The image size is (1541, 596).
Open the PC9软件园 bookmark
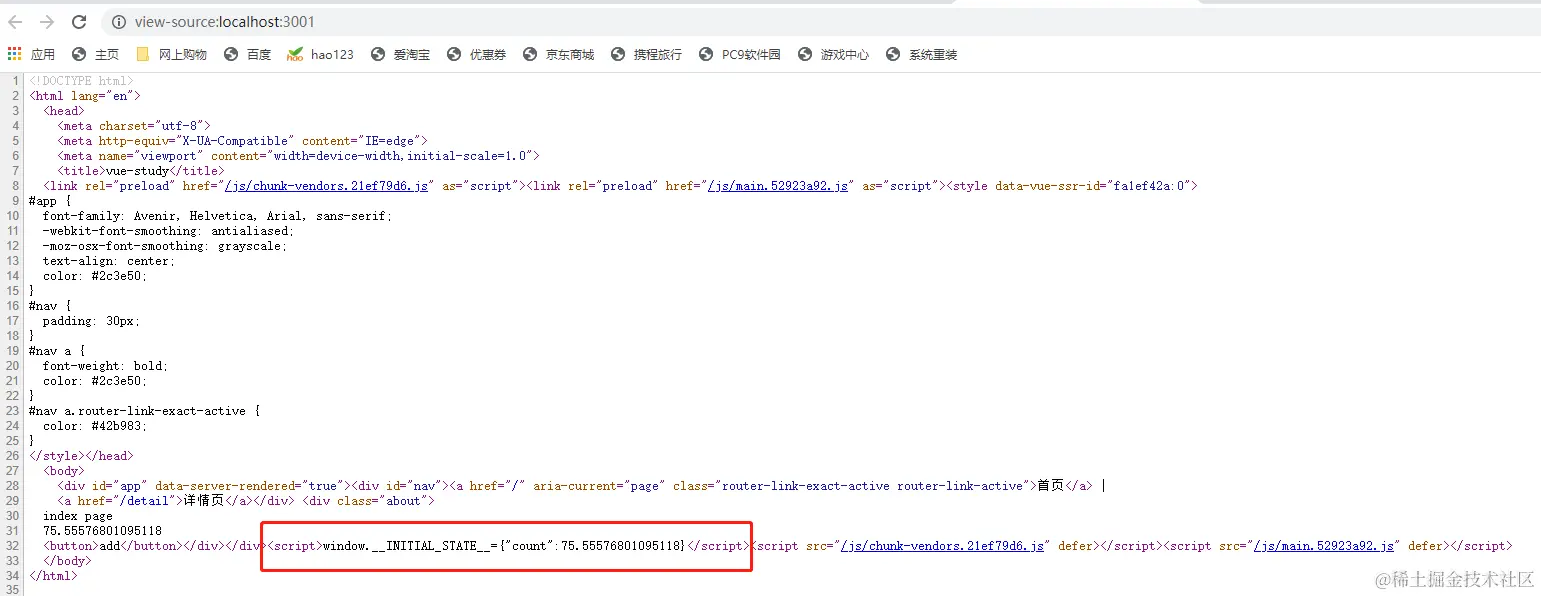pos(739,54)
